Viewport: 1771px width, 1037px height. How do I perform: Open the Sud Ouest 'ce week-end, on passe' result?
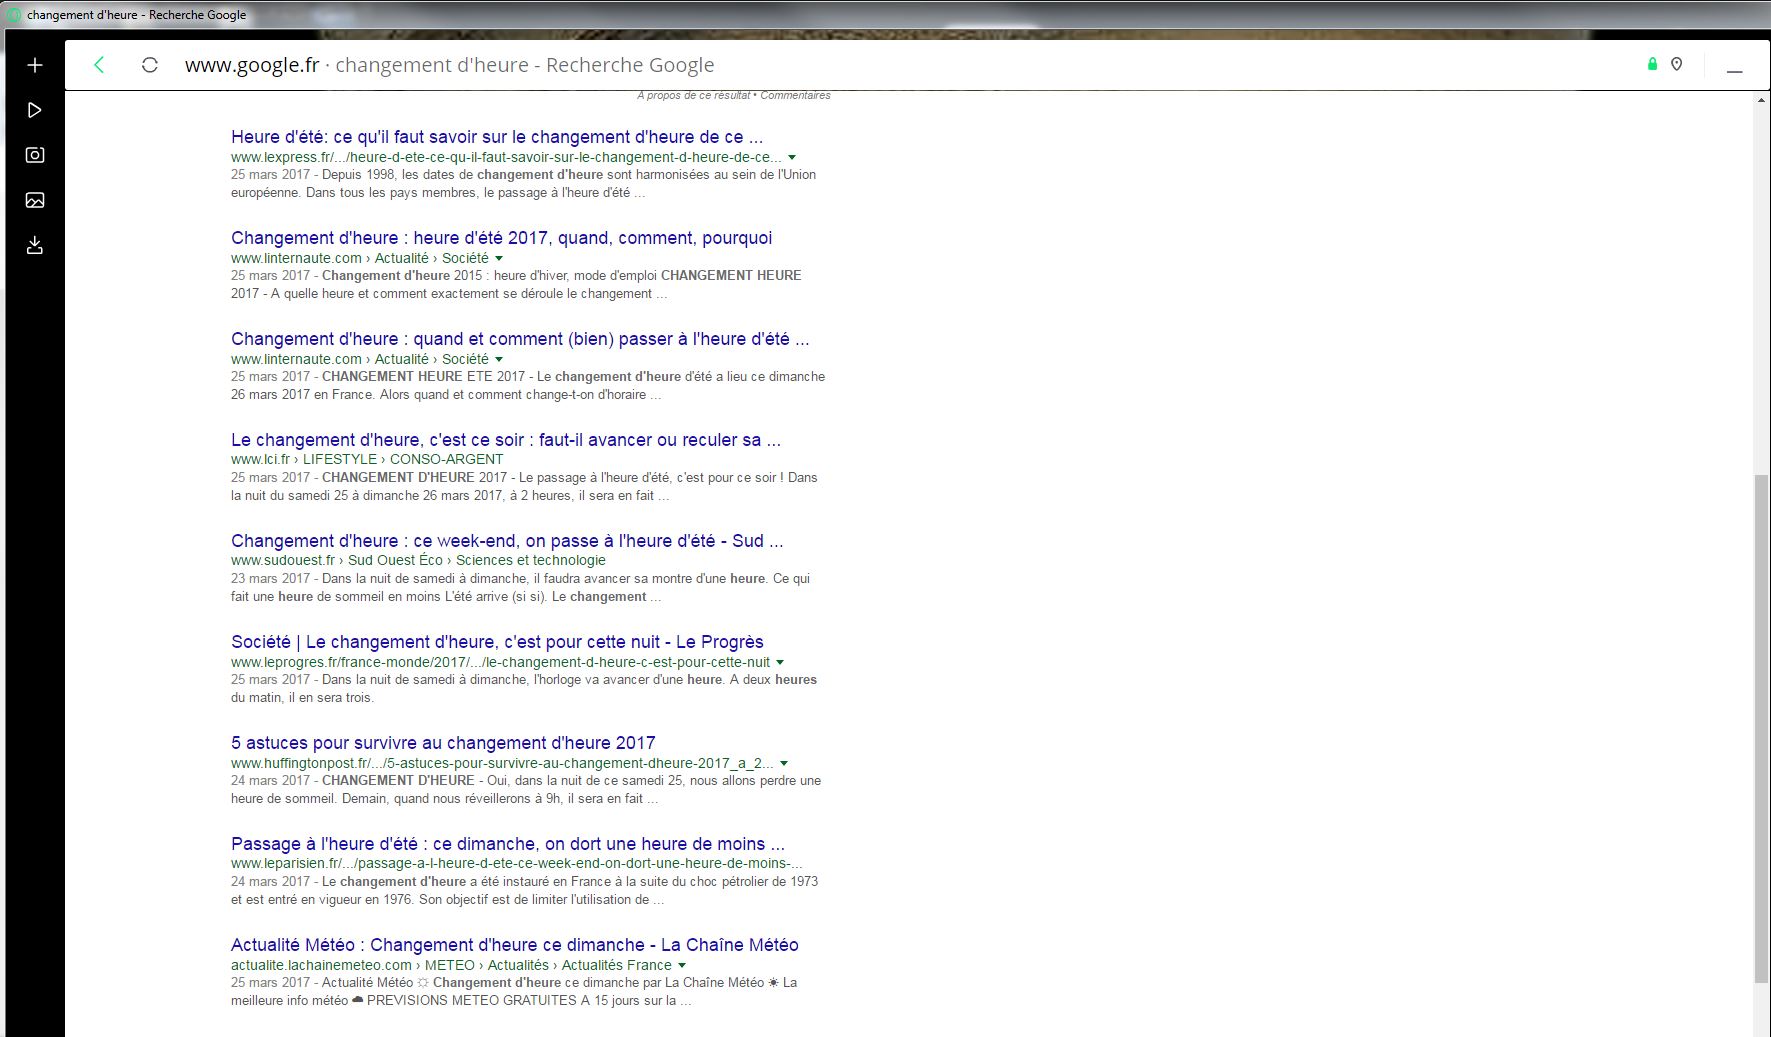point(507,541)
